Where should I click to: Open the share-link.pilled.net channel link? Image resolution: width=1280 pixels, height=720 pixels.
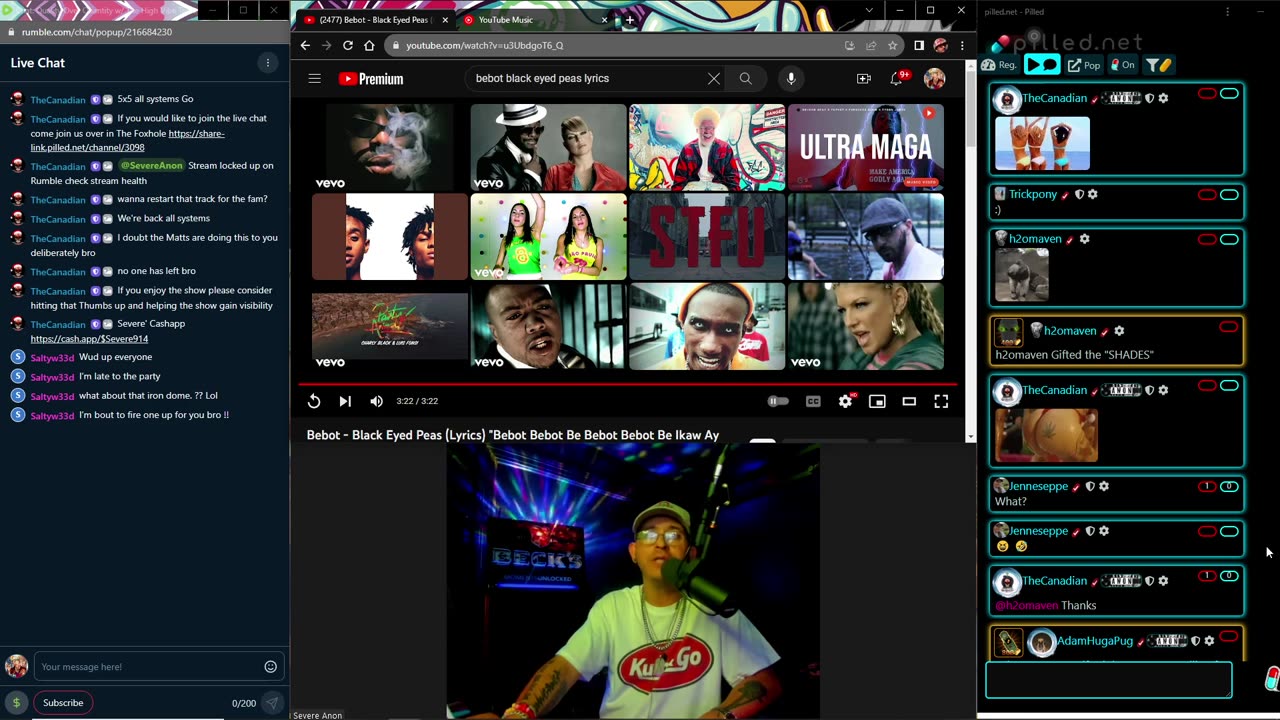tap(127, 140)
